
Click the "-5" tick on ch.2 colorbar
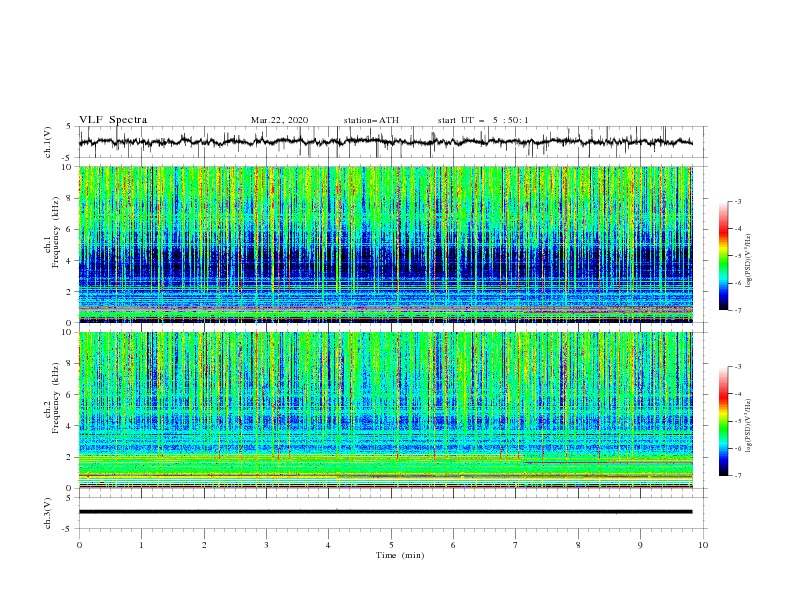tap(737, 421)
